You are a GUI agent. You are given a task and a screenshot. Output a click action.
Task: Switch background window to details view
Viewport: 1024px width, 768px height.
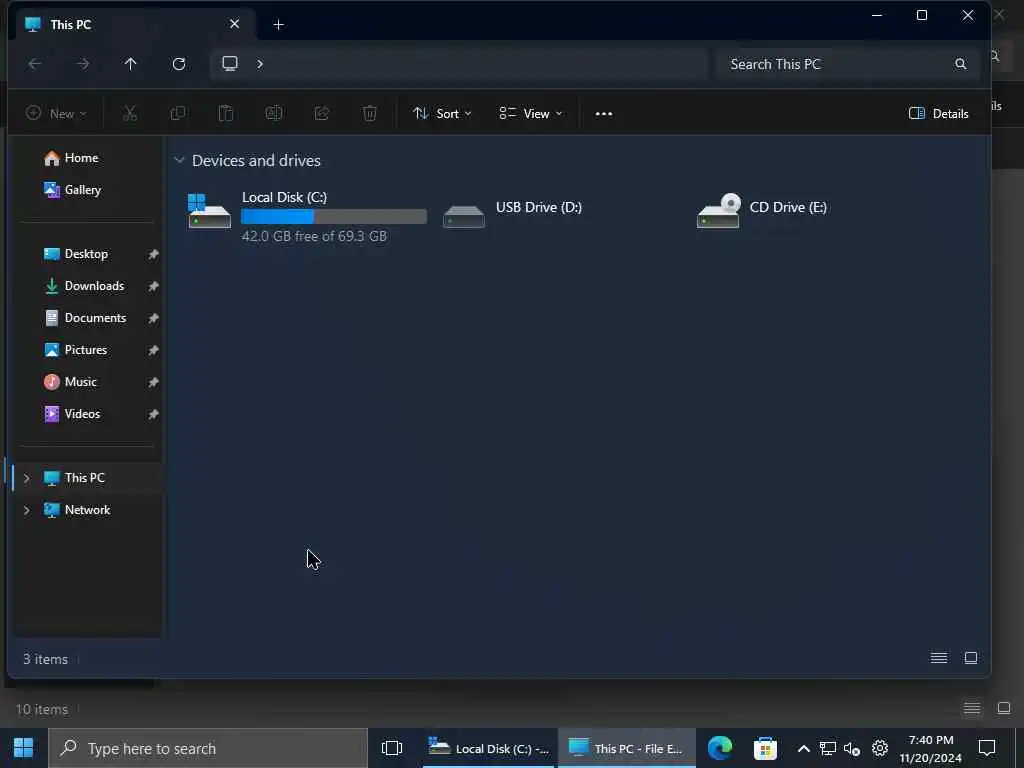tap(972, 708)
